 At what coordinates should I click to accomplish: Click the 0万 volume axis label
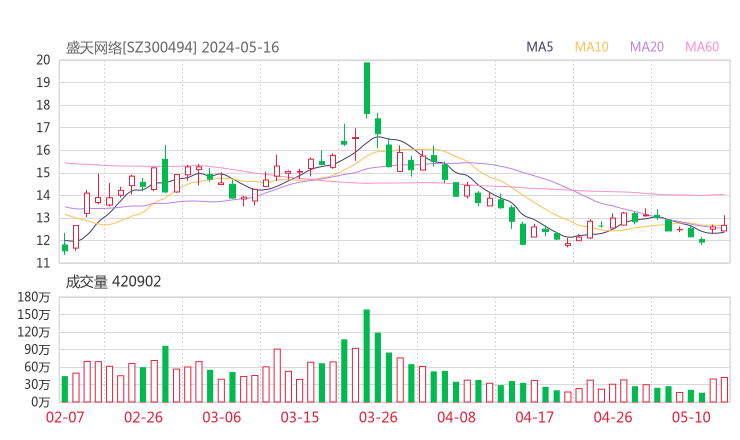click(x=41, y=402)
